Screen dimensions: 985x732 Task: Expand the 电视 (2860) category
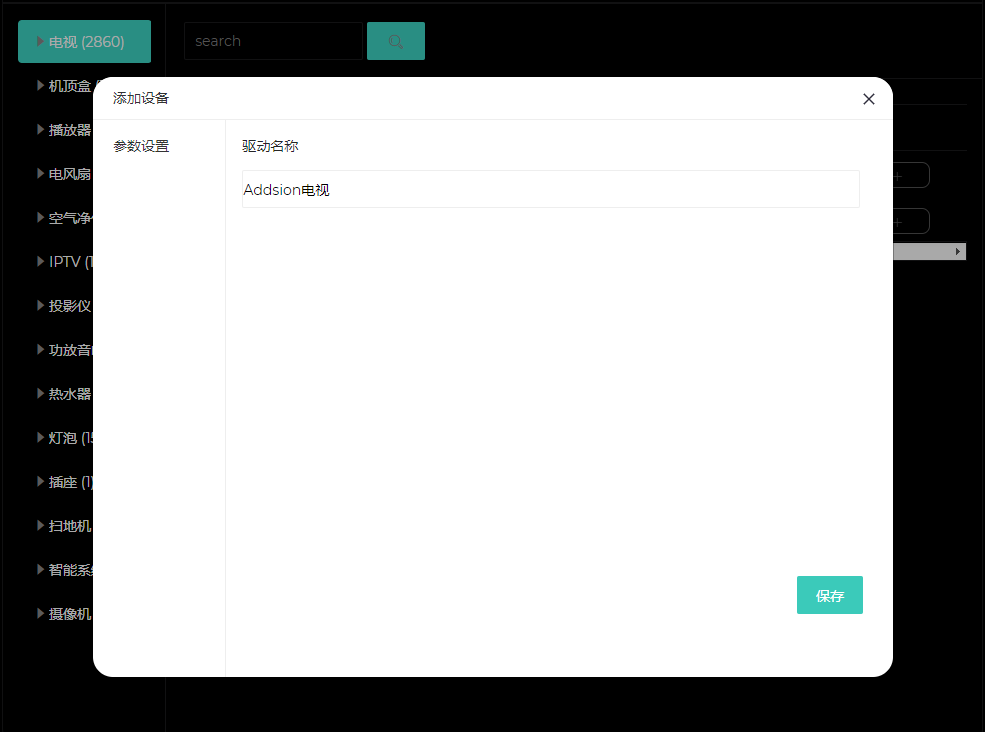click(x=84, y=41)
